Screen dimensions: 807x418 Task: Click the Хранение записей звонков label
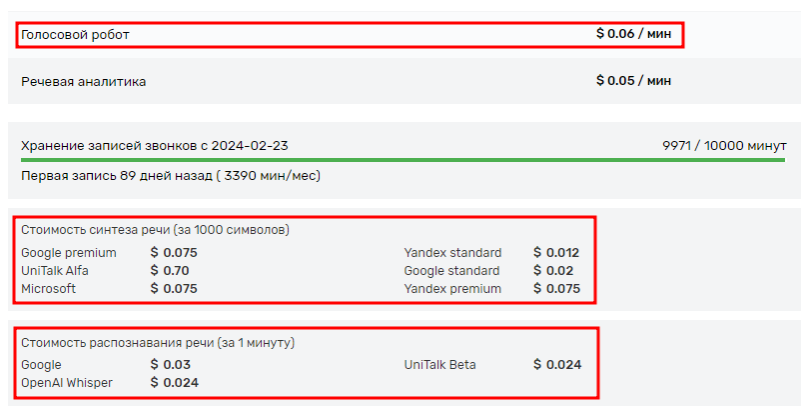click(155, 146)
